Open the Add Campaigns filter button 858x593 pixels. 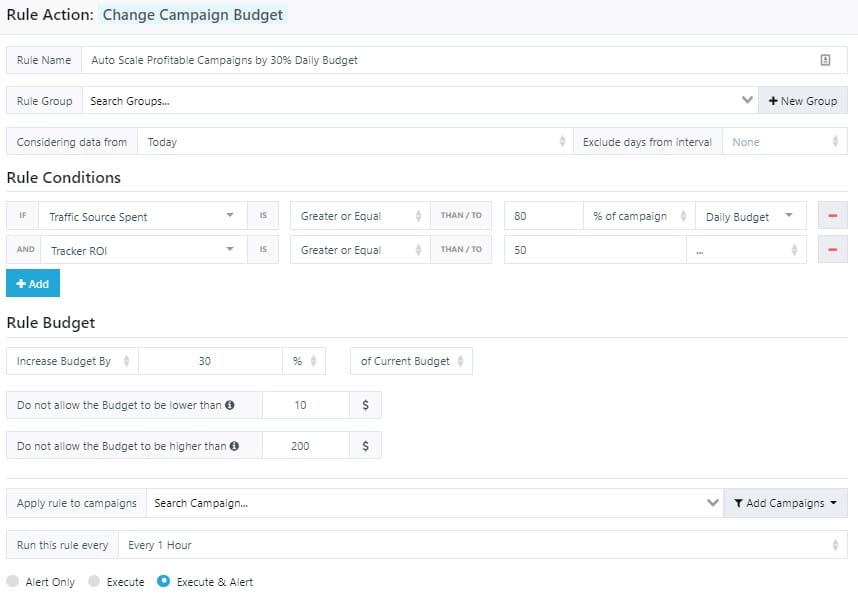(785, 503)
